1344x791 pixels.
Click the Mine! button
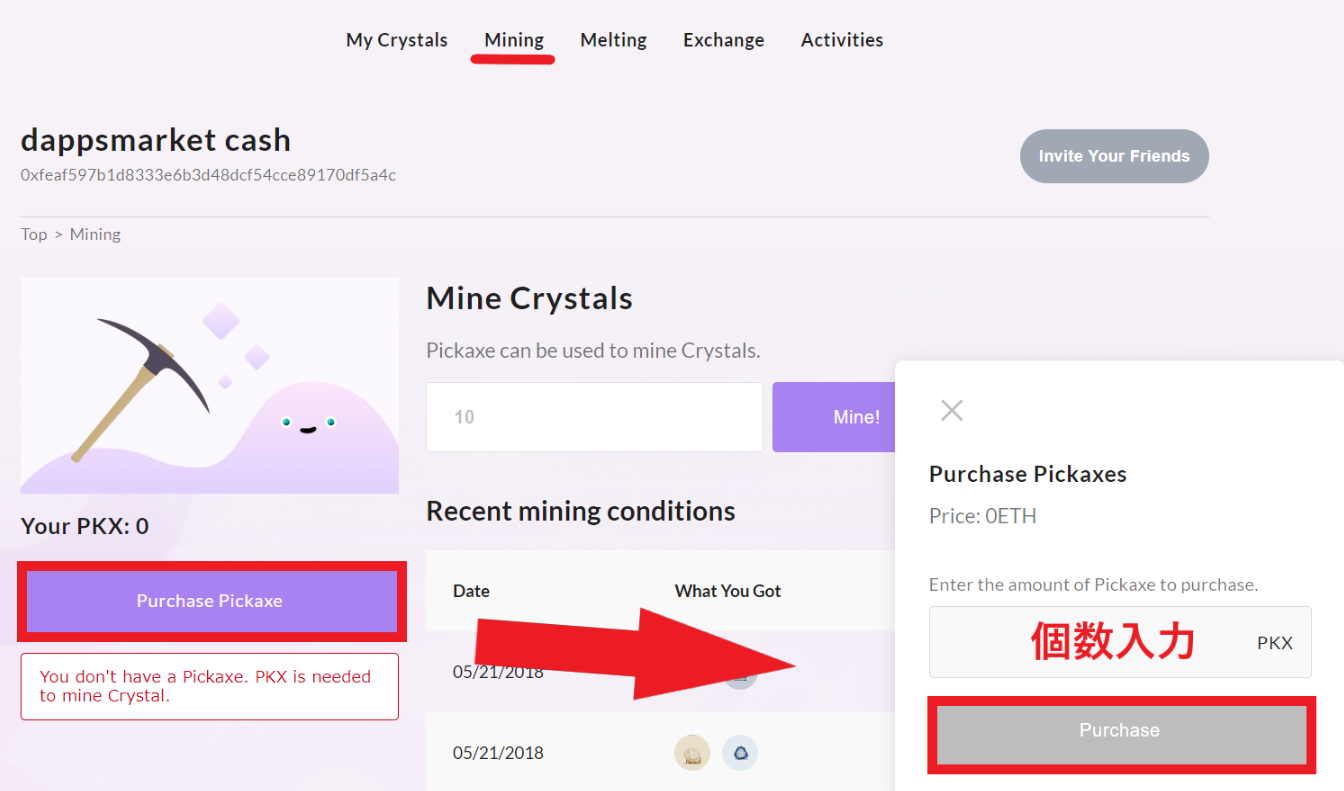(834, 417)
